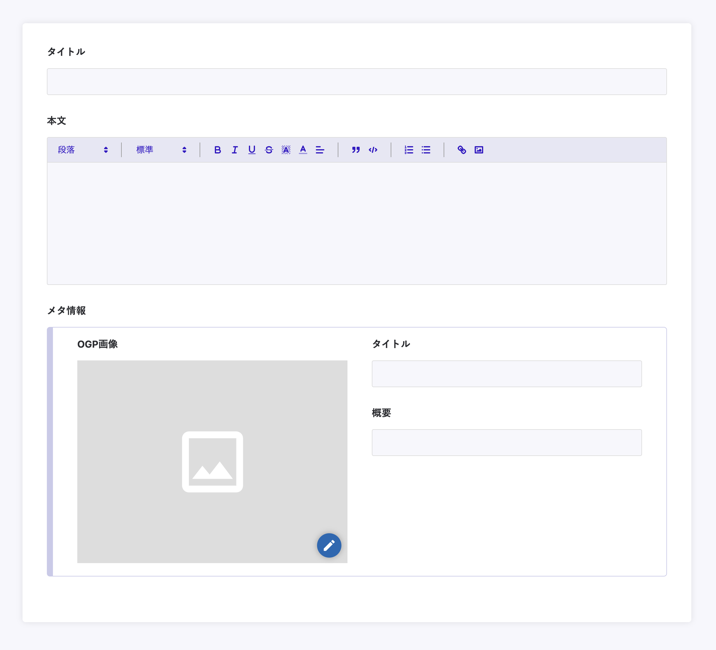
Task: Click the top タイトル input field
Action: [356, 81]
